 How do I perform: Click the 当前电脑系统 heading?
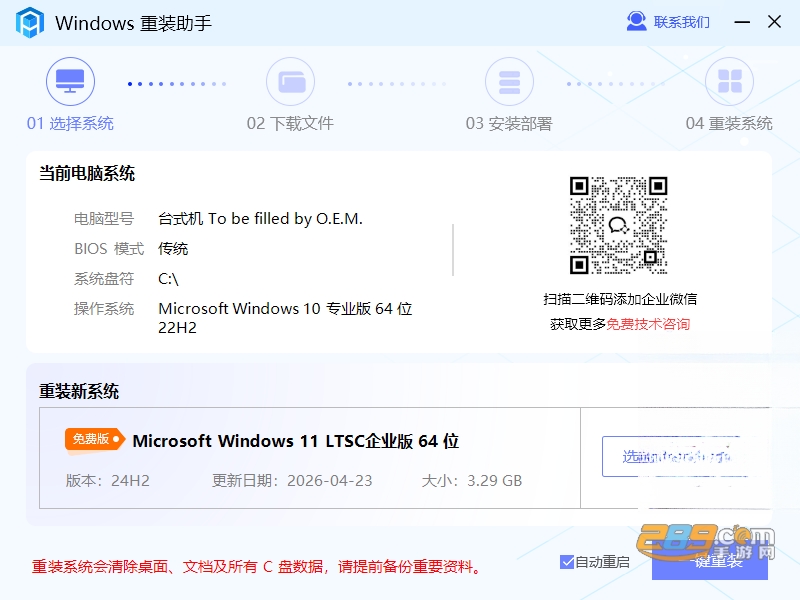[x=87, y=173]
